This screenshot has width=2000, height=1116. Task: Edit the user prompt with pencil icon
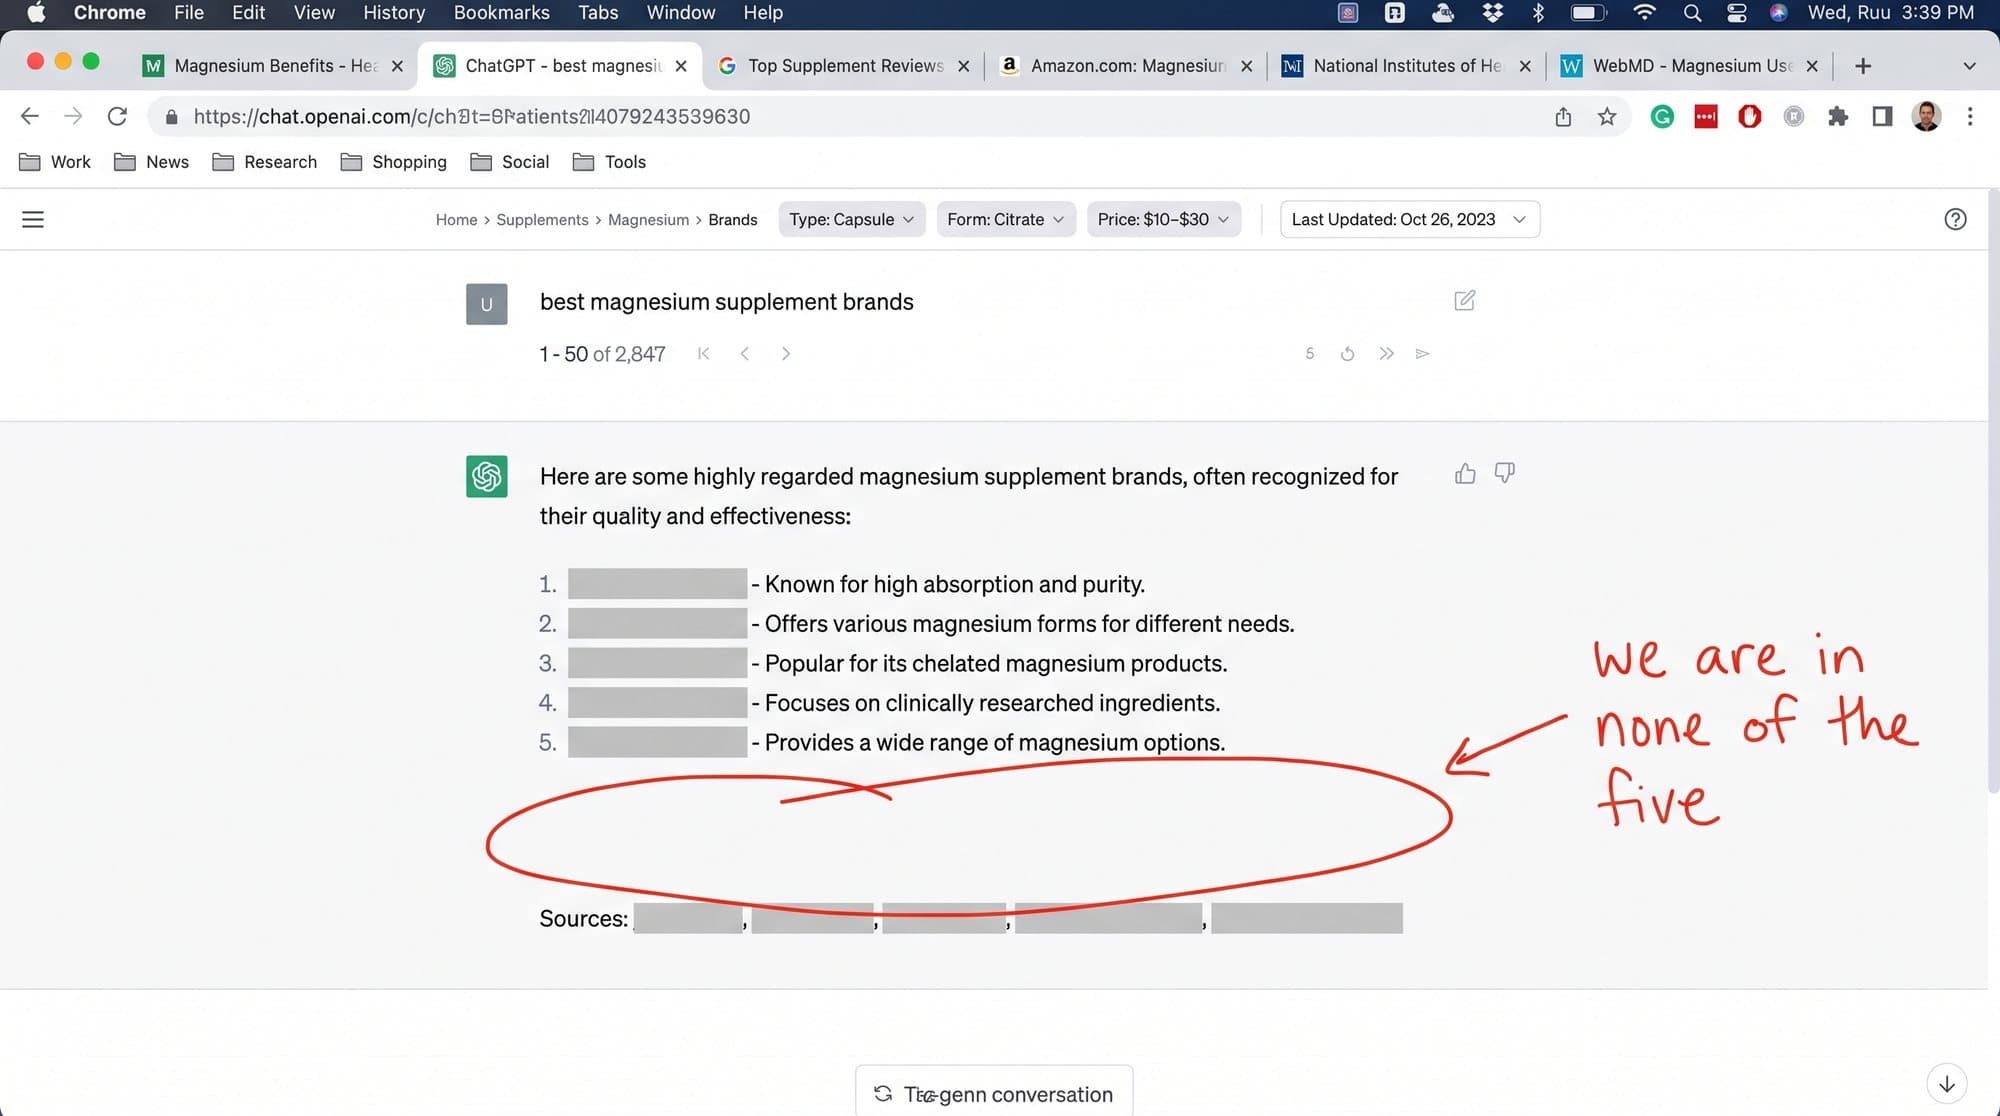tap(1464, 300)
